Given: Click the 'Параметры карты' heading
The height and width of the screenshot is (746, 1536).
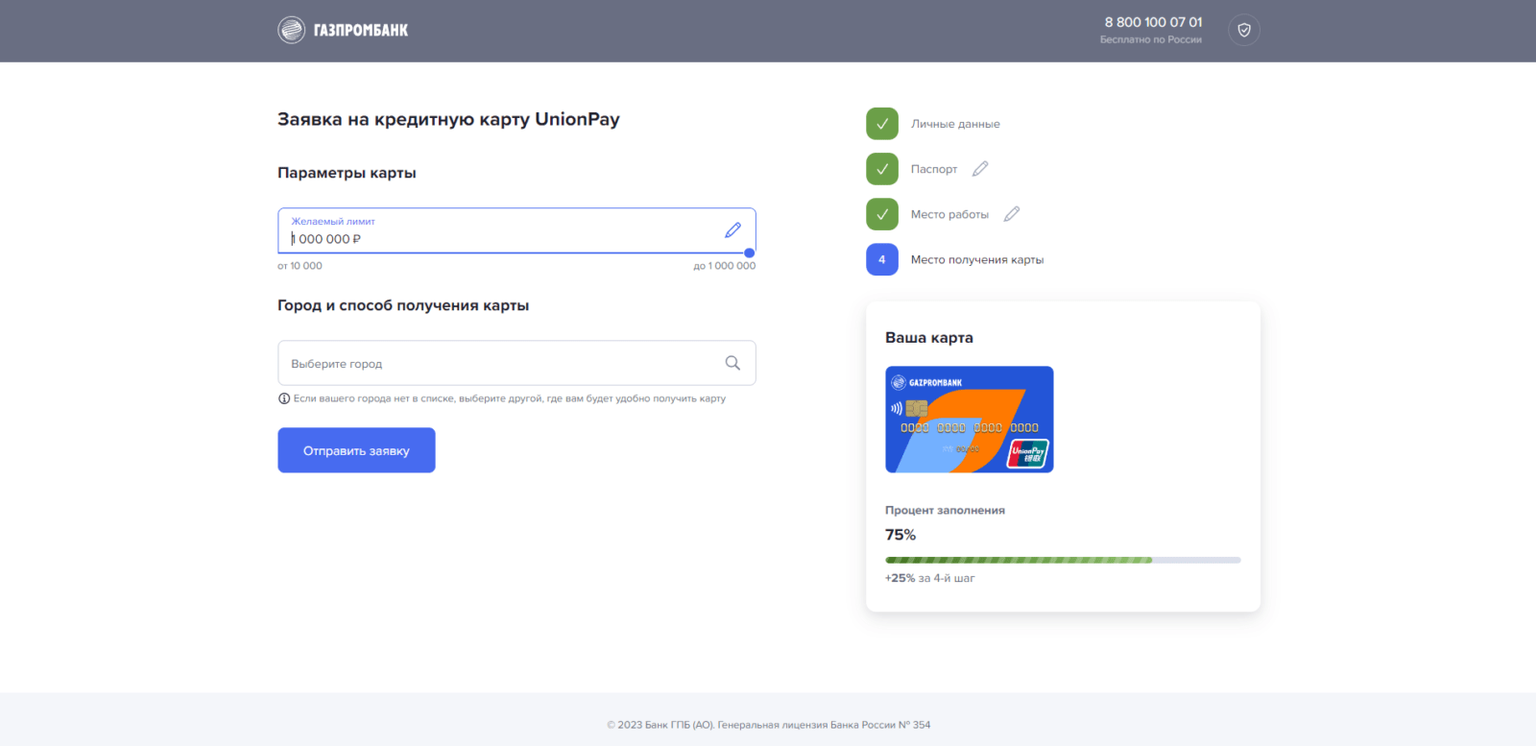Looking at the screenshot, I should [347, 173].
